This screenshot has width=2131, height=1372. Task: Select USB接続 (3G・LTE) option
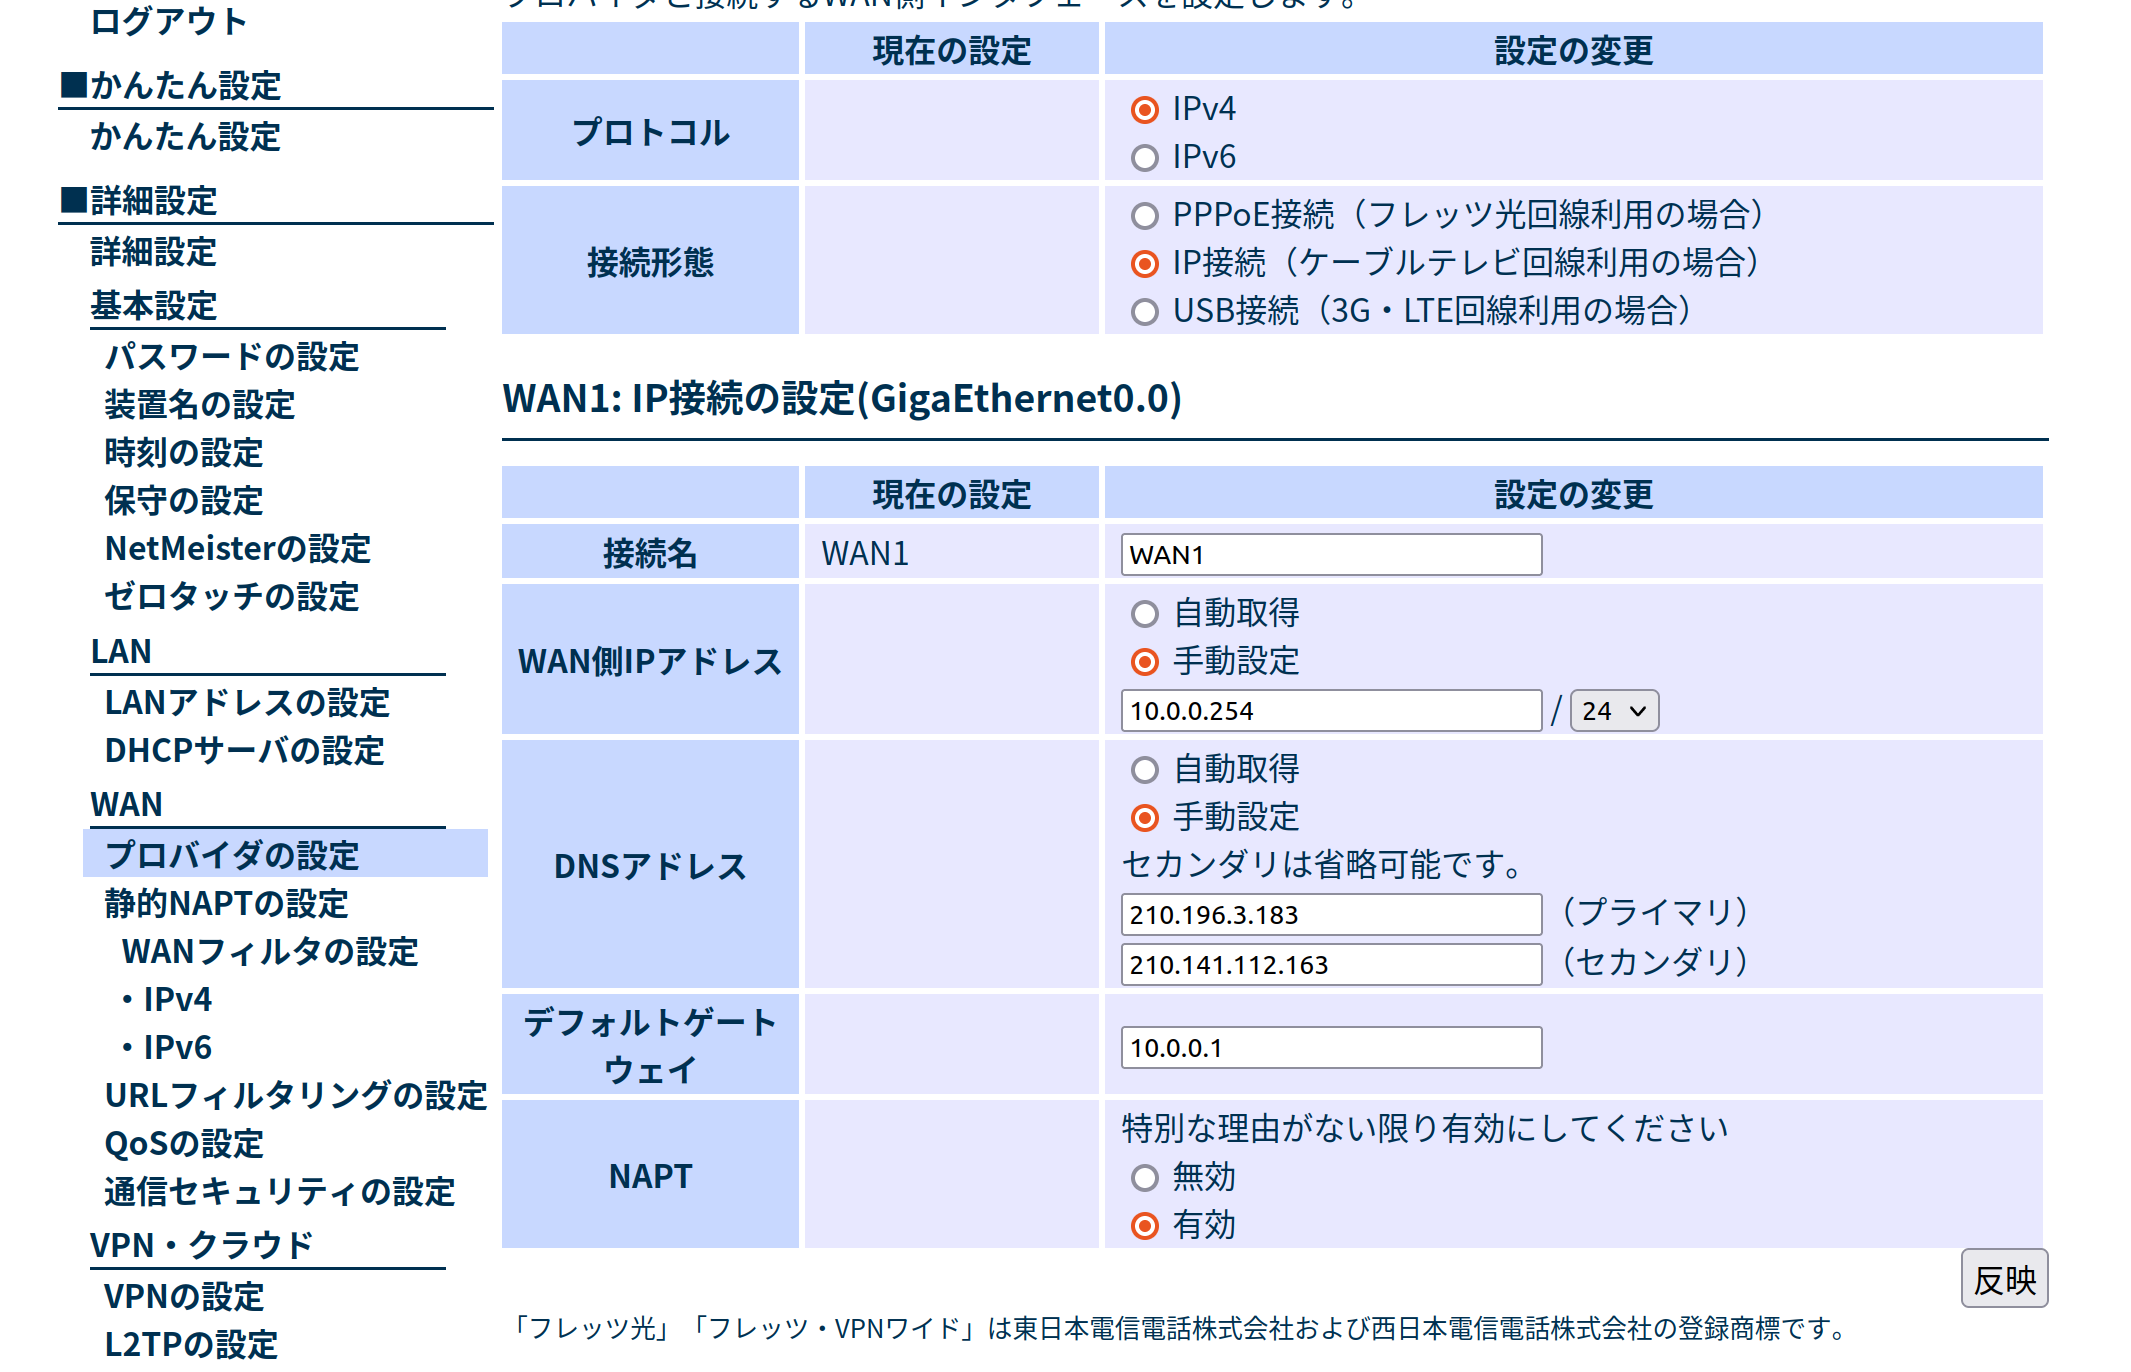pyautogui.click(x=1144, y=311)
